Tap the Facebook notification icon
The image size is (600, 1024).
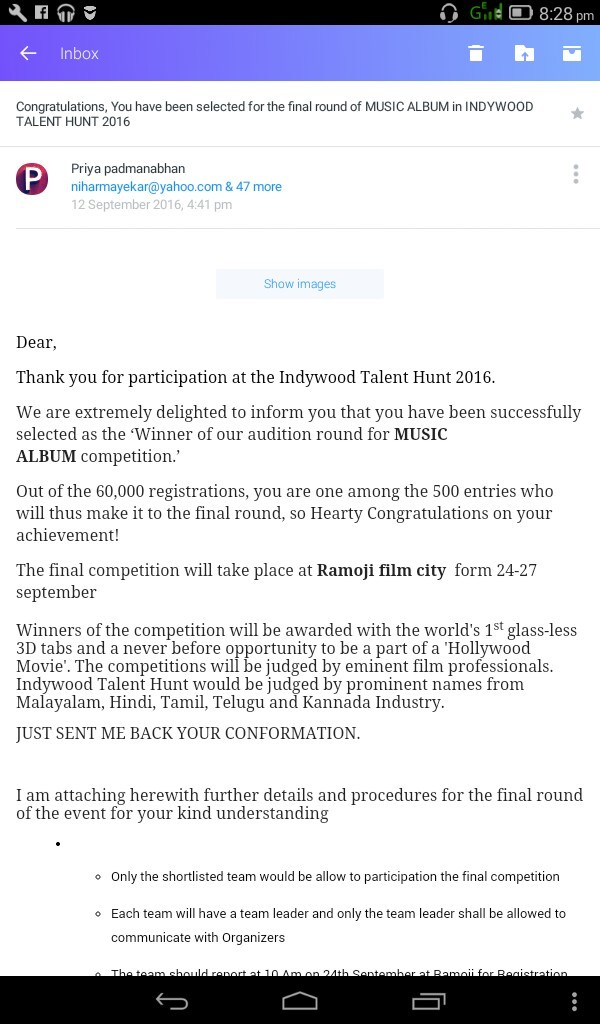pyautogui.click(x=41, y=13)
